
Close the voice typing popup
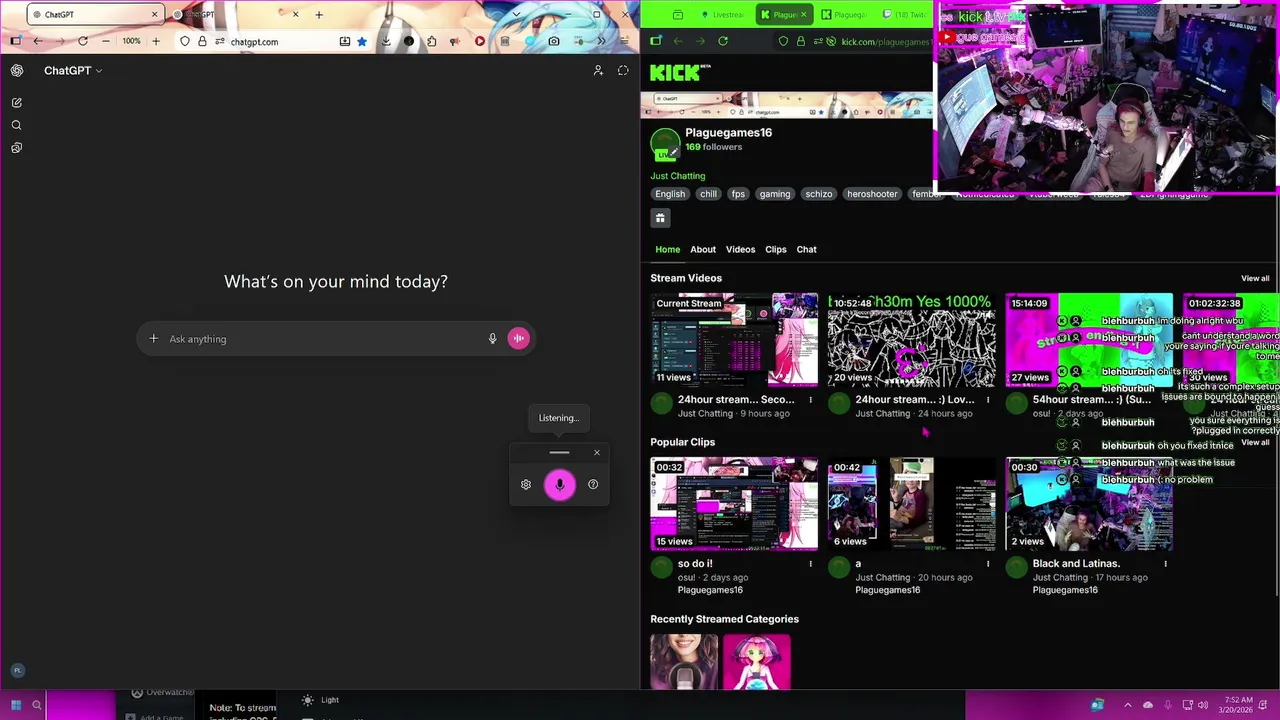597,453
